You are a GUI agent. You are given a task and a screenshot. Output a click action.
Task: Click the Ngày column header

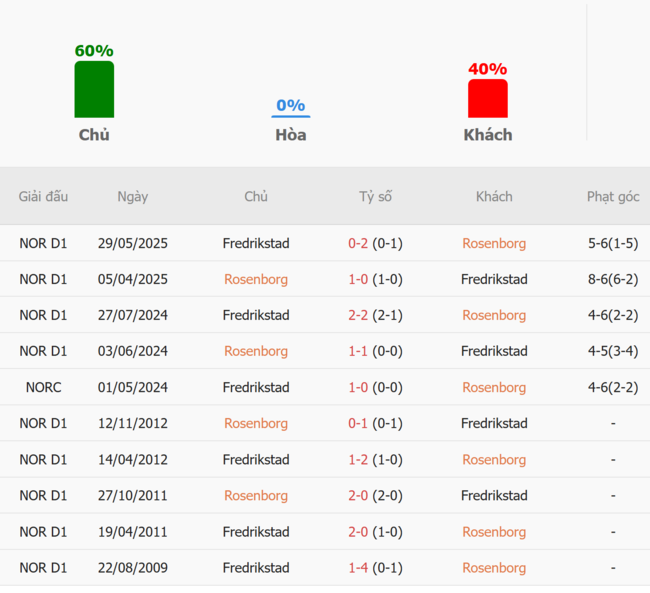tap(133, 196)
